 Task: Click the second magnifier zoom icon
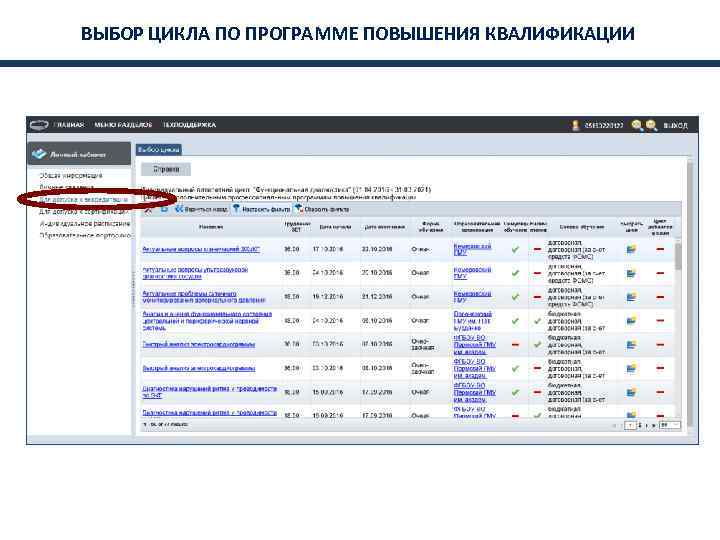pyautogui.click(x=651, y=125)
